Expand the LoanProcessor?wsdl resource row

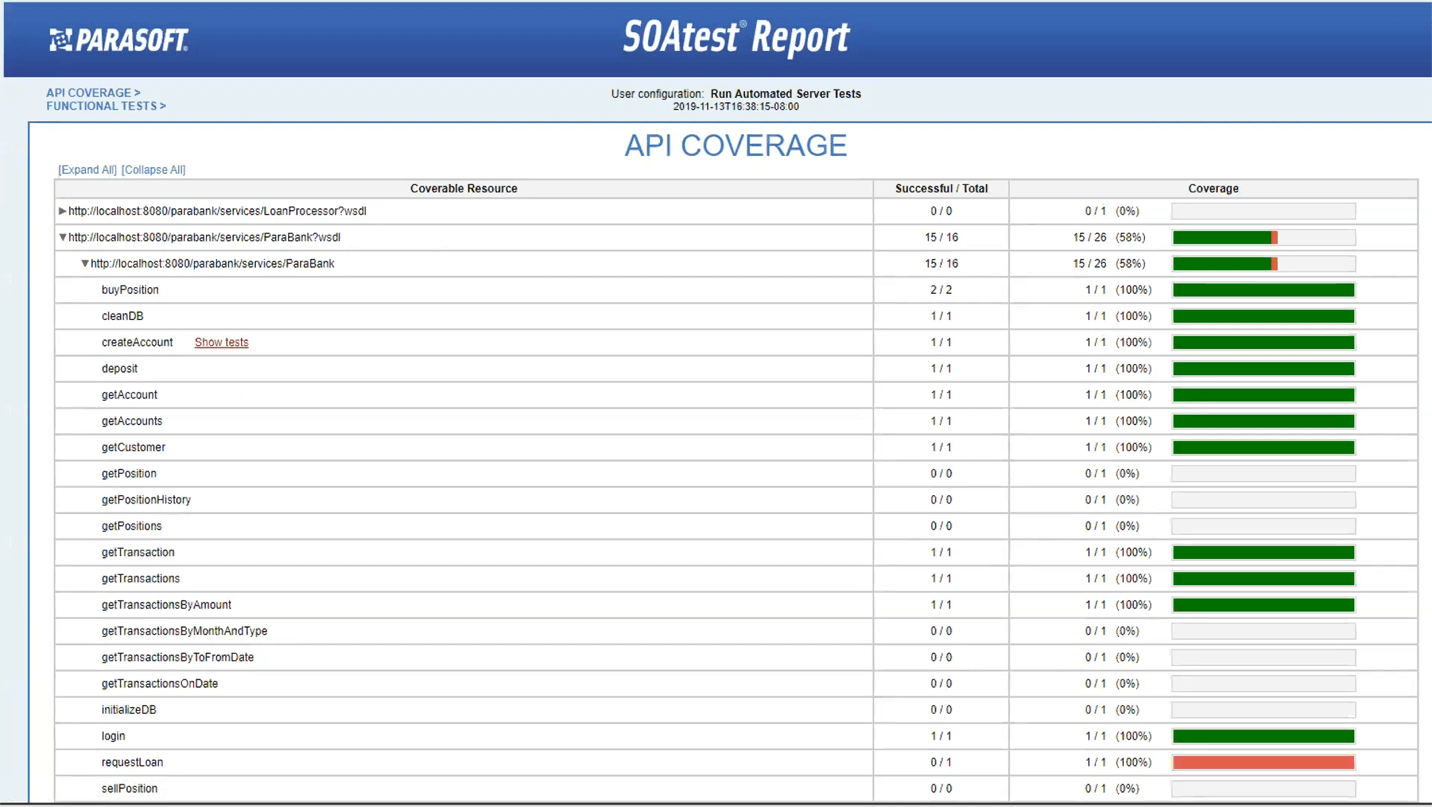[x=62, y=211]
